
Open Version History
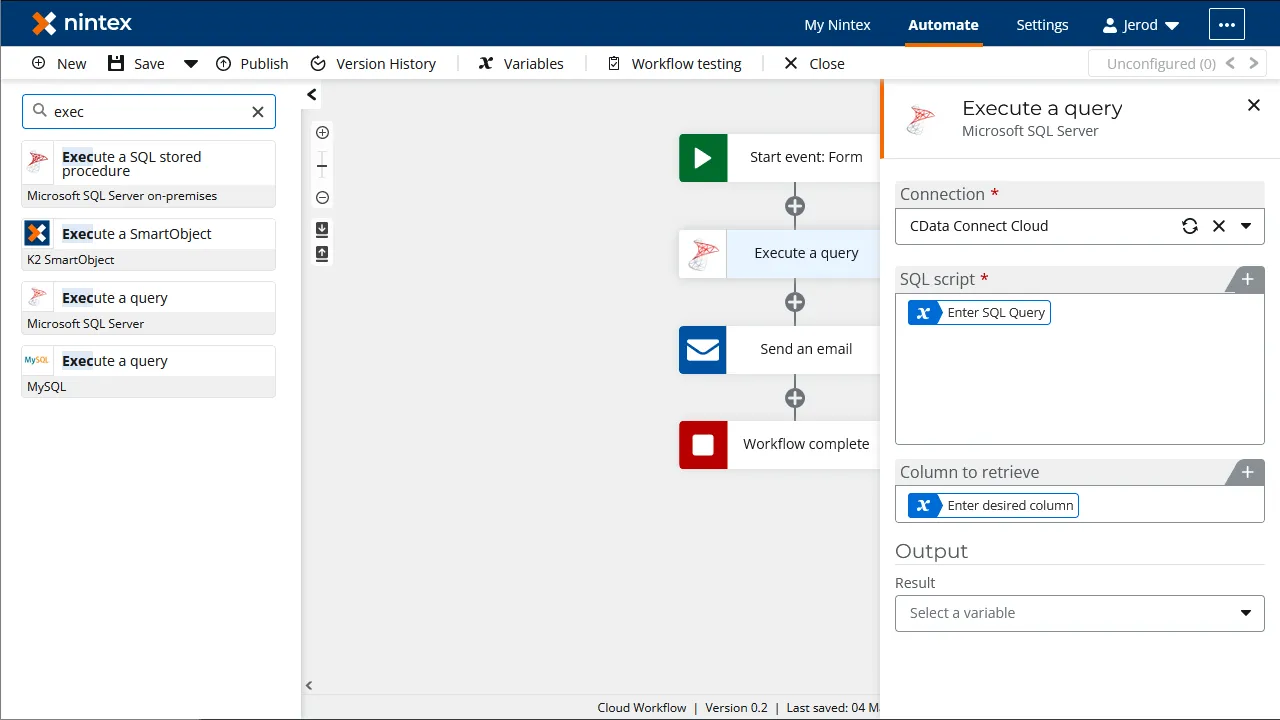(x=374, y=63)
